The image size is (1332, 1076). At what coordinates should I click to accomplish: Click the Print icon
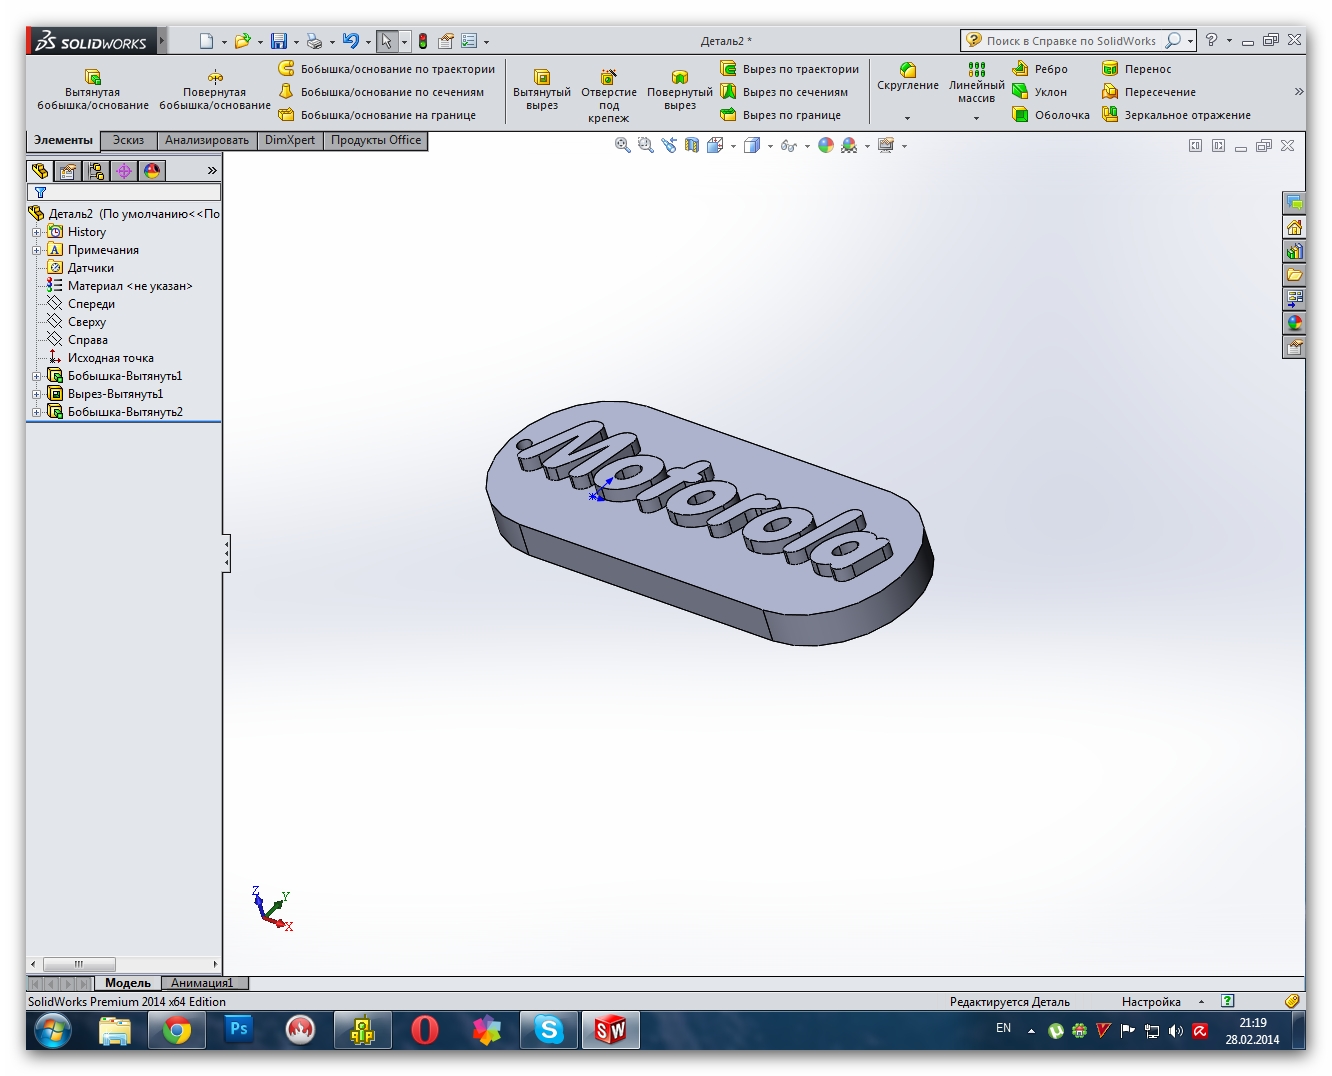[x=315, y=41]
